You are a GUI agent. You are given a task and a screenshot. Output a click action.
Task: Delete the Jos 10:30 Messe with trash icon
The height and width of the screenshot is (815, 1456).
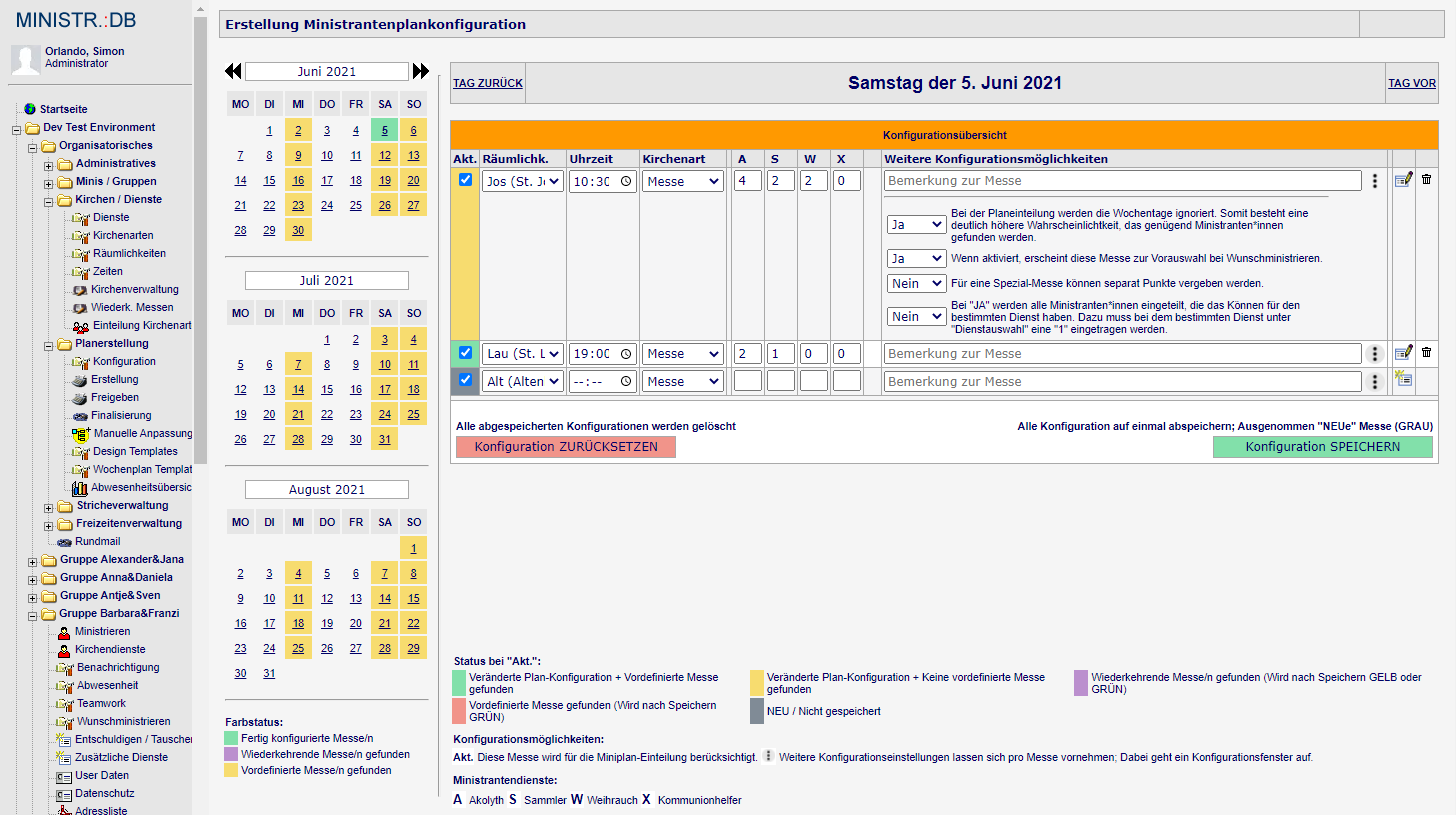tap(1426, 179)
